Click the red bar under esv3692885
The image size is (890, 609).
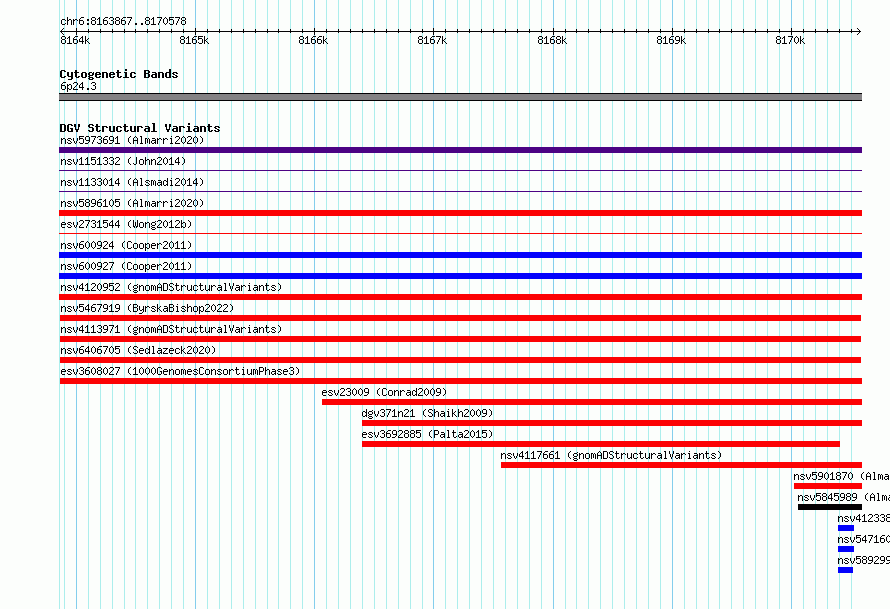[601, 444]
